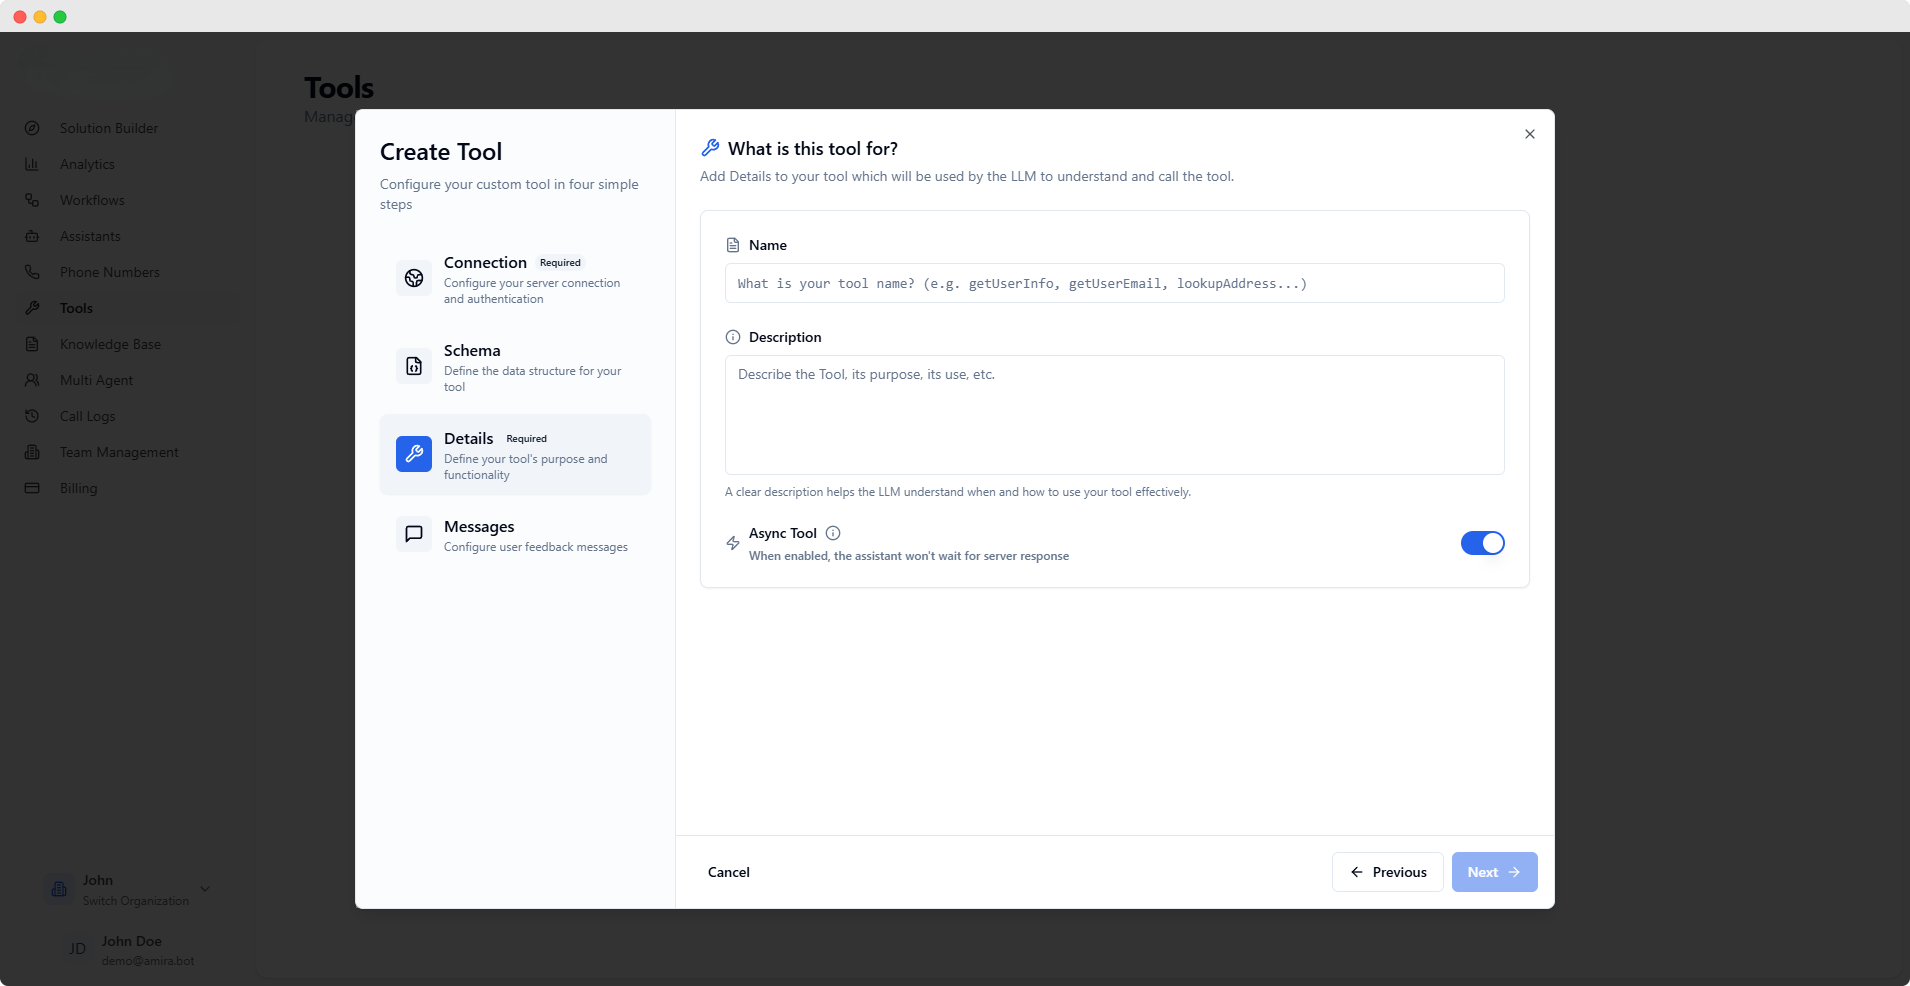Go to Call Logs in sidebar
Screen dimensions: 1910x986
pos(87,416)
